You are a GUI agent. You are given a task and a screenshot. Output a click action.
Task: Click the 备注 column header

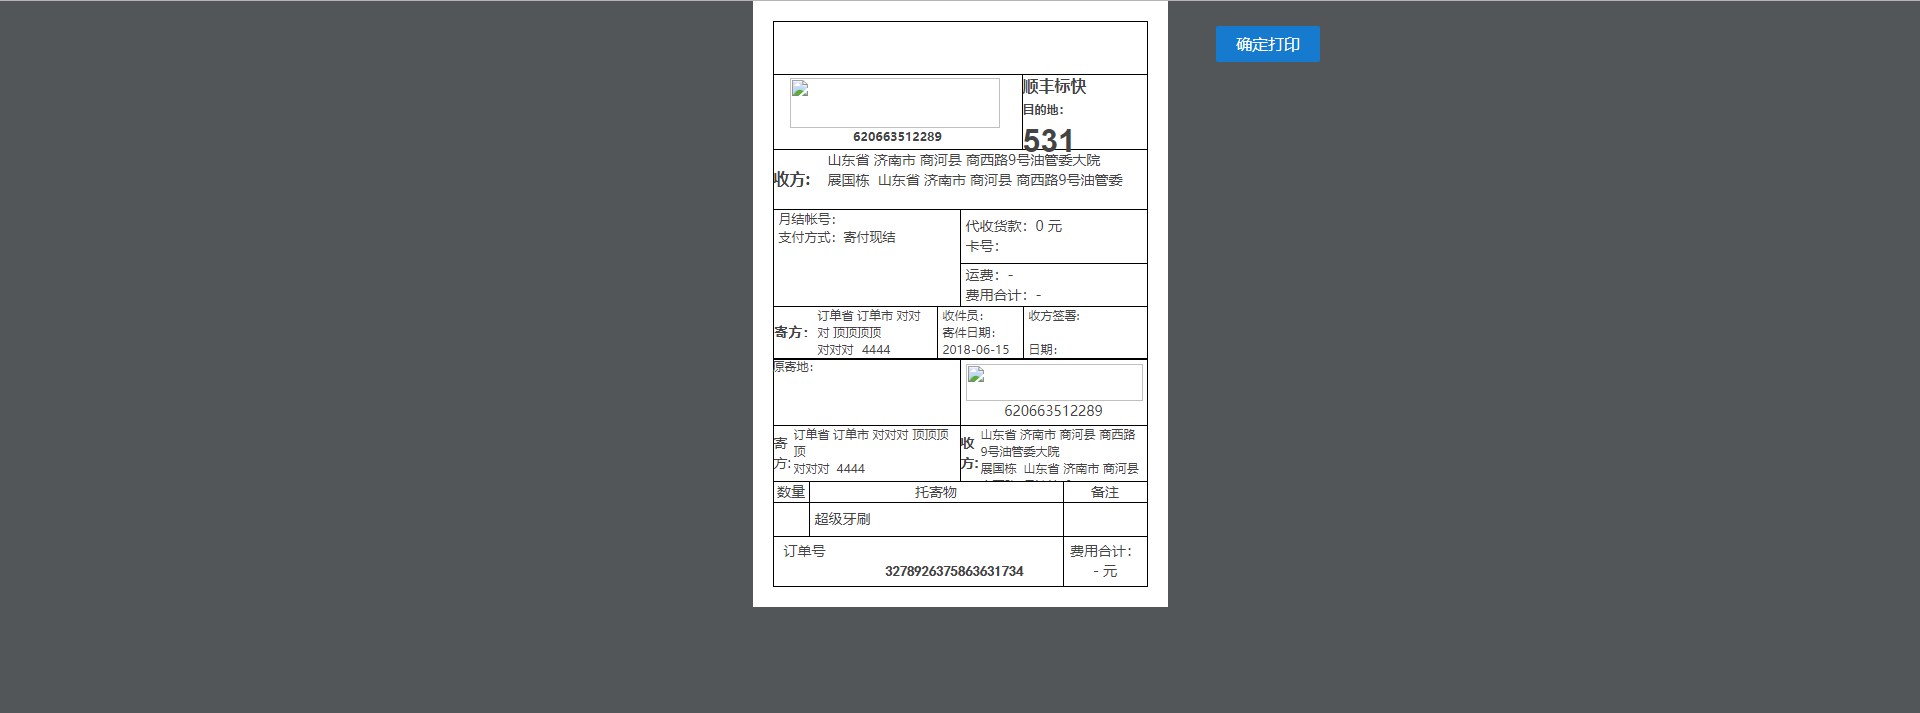[x=1105, y=492]
